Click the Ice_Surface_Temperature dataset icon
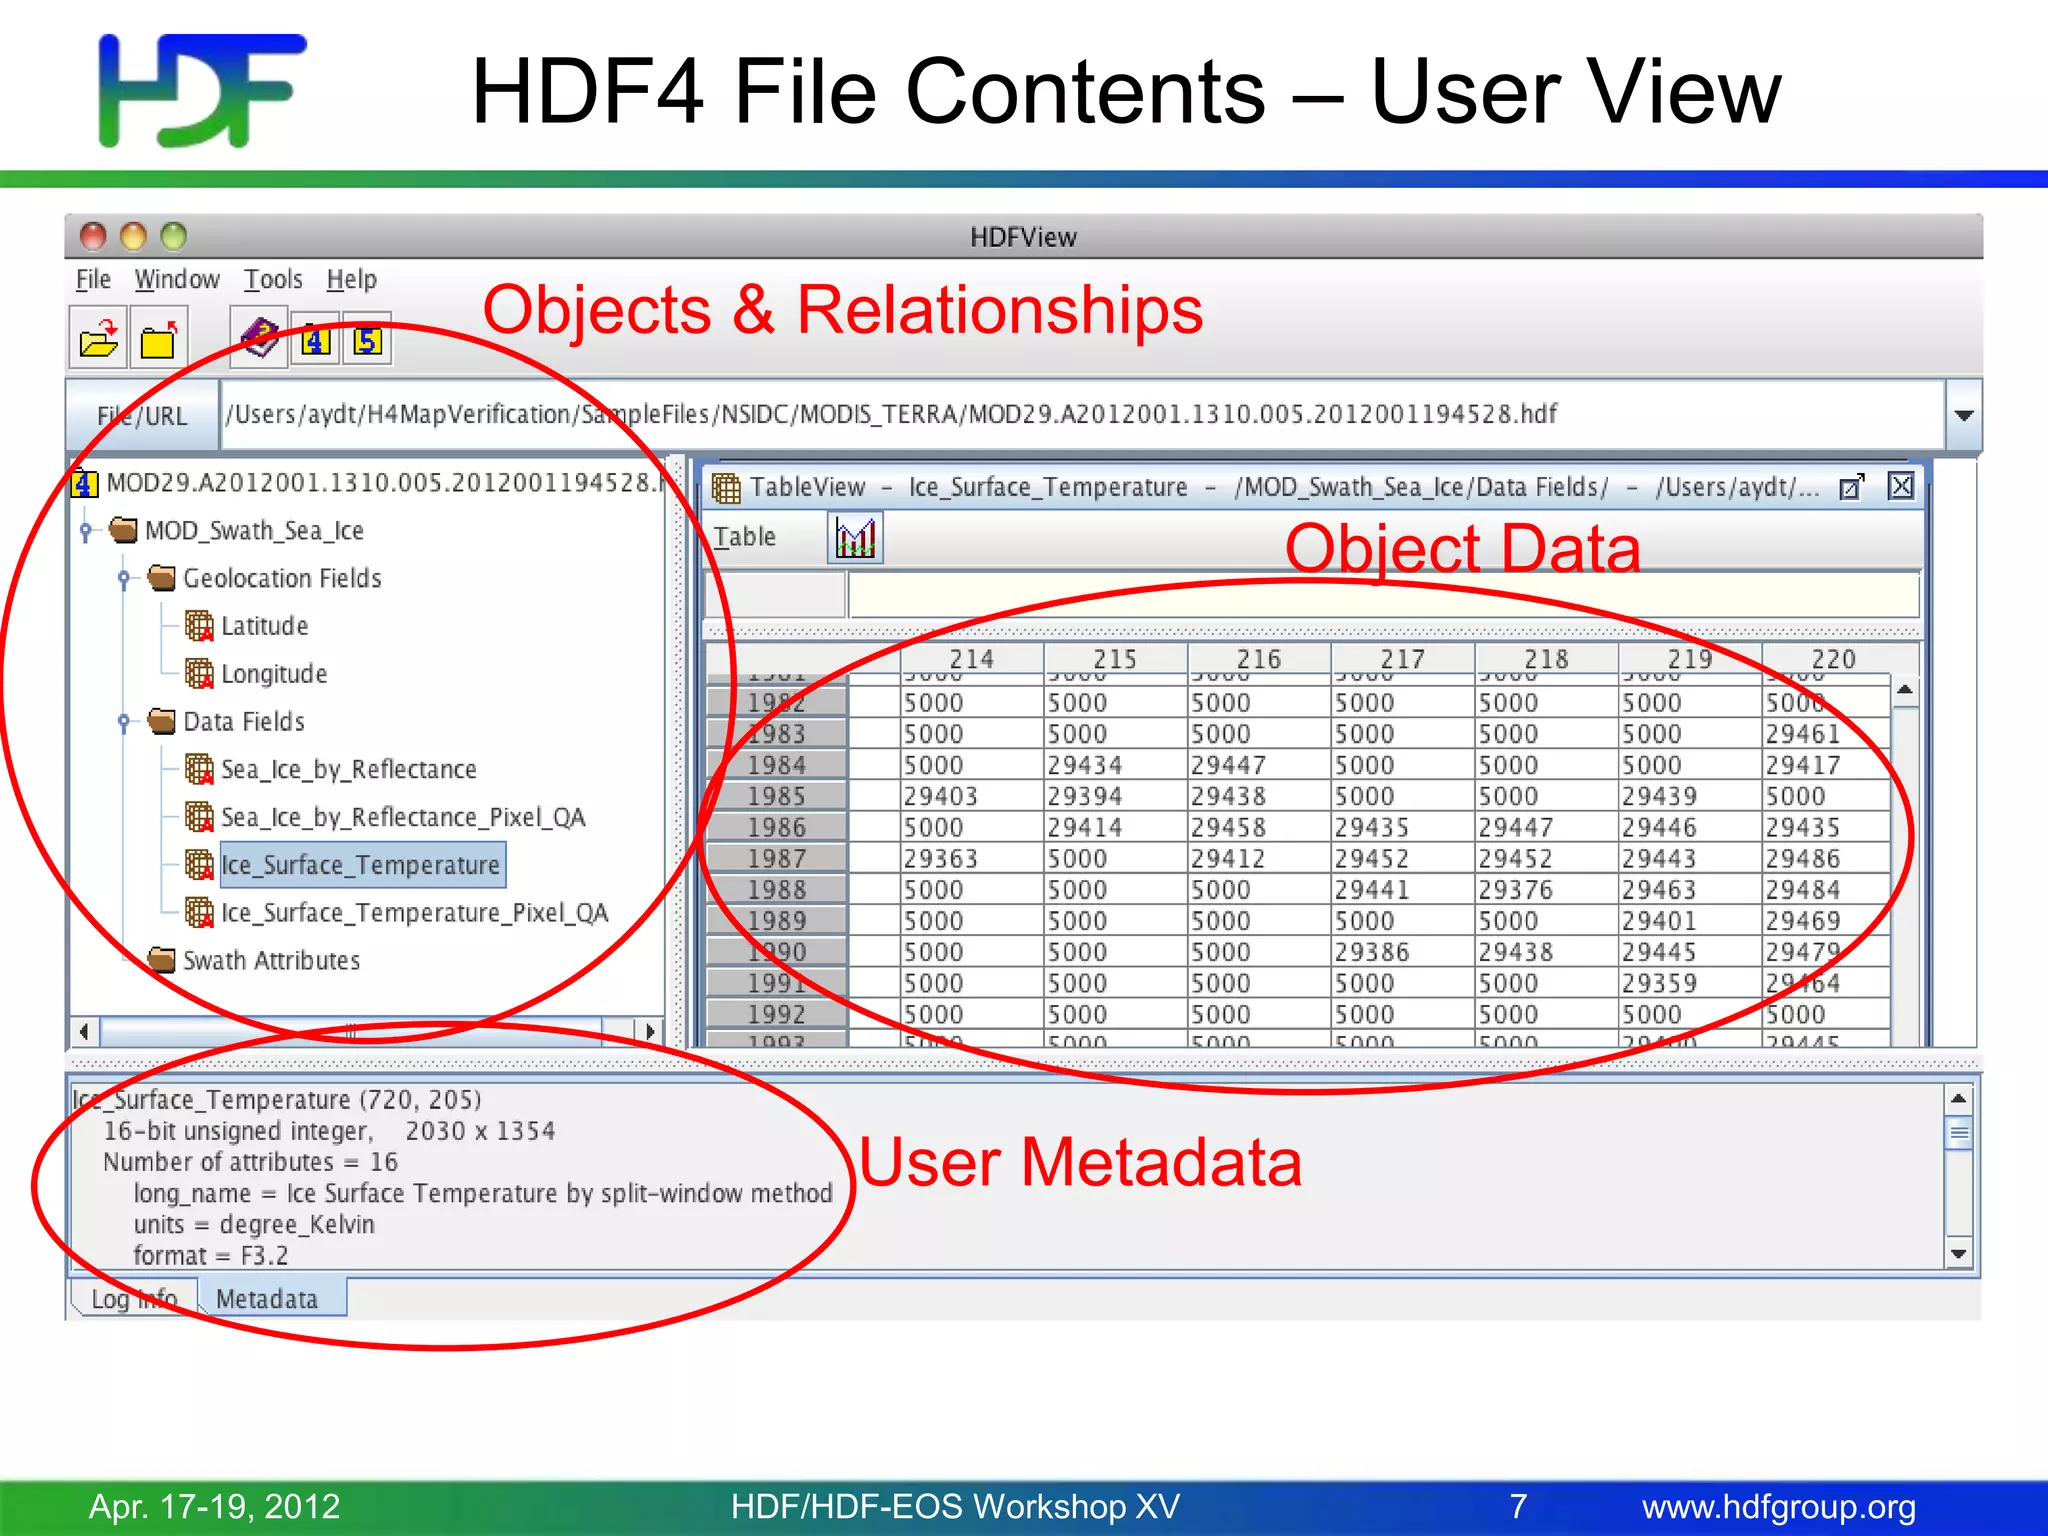 [199, 865]
